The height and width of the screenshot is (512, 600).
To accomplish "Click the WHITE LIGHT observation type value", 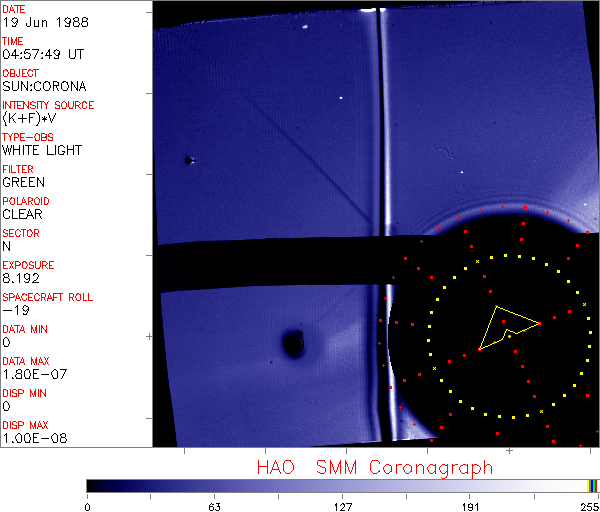I will click(42, 150).
